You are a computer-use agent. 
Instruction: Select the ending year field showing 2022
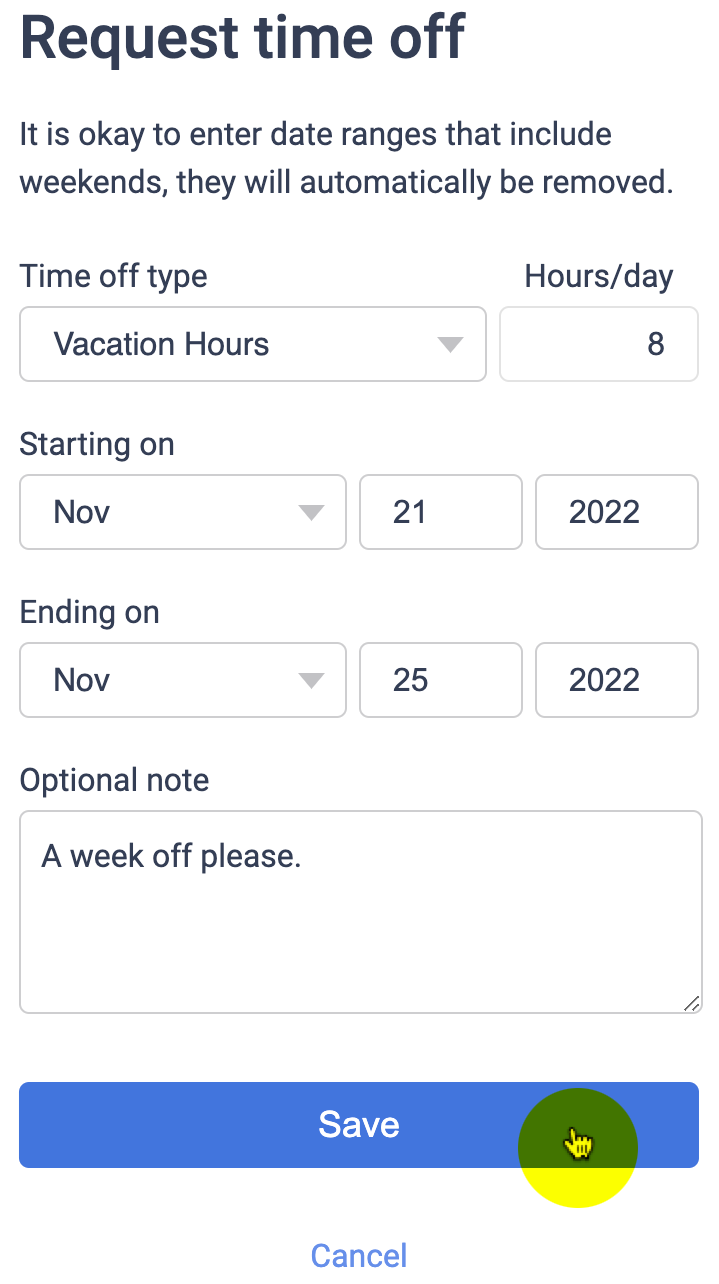[x=616, y=680]
